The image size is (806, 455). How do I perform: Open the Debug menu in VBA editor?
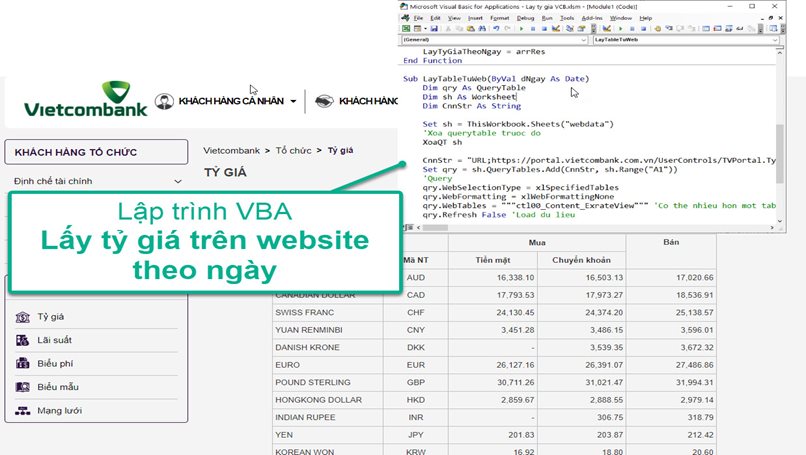(525, 18)
